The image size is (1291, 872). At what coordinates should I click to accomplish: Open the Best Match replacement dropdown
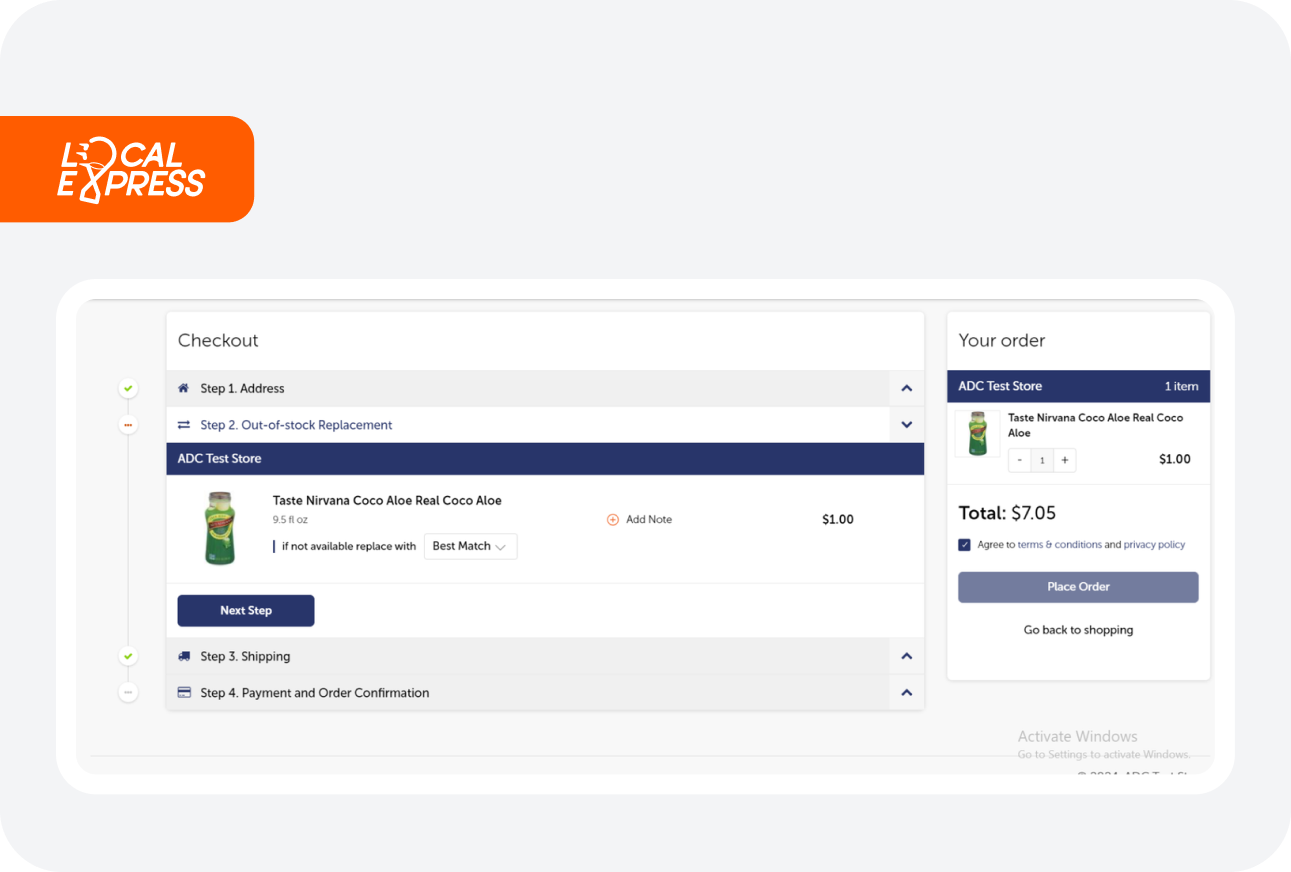(x=471, y=546)
